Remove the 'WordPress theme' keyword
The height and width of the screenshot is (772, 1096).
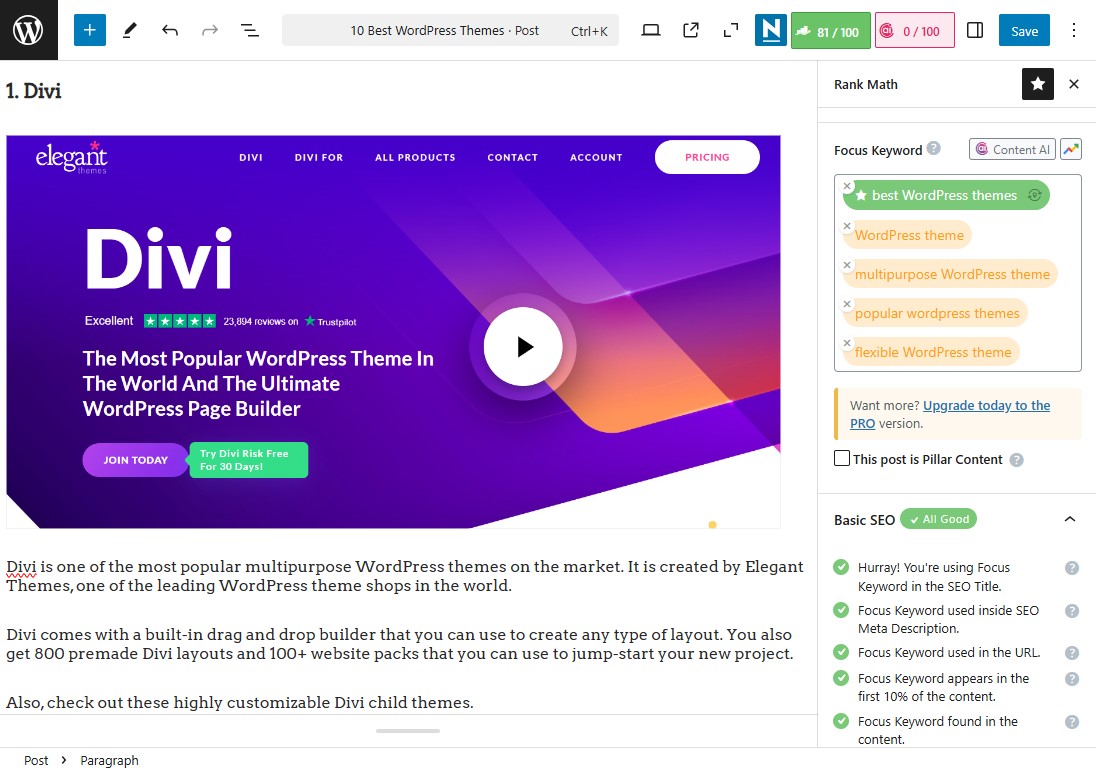pyautogui.click(x=847, y=226)
